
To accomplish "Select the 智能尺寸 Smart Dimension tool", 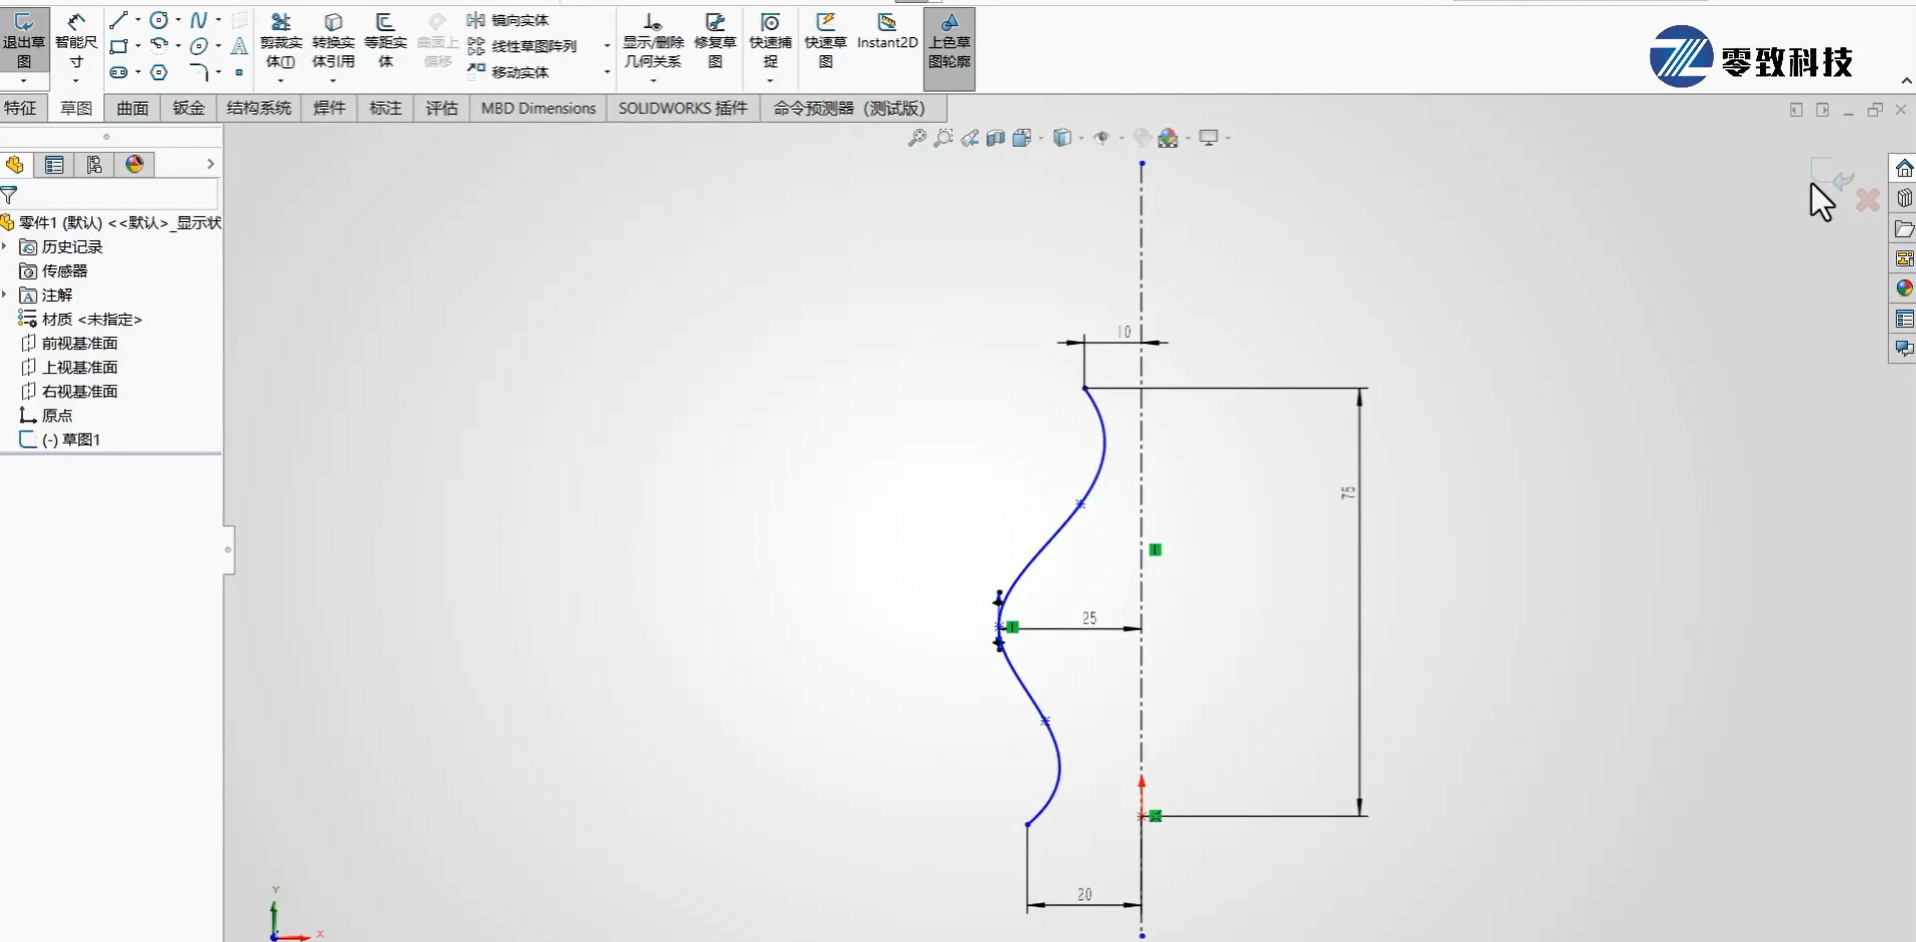I will [x=76, y=40].
